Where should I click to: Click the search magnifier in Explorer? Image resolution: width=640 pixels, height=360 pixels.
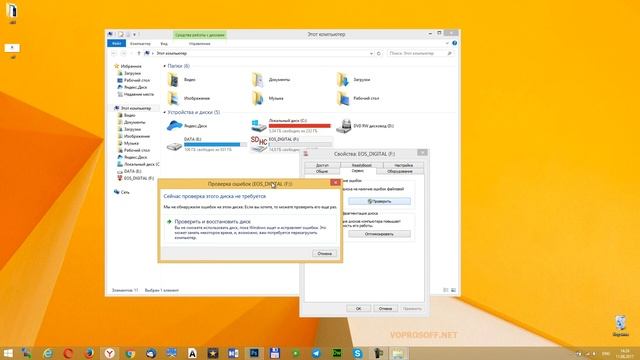(x=449, y=53)
